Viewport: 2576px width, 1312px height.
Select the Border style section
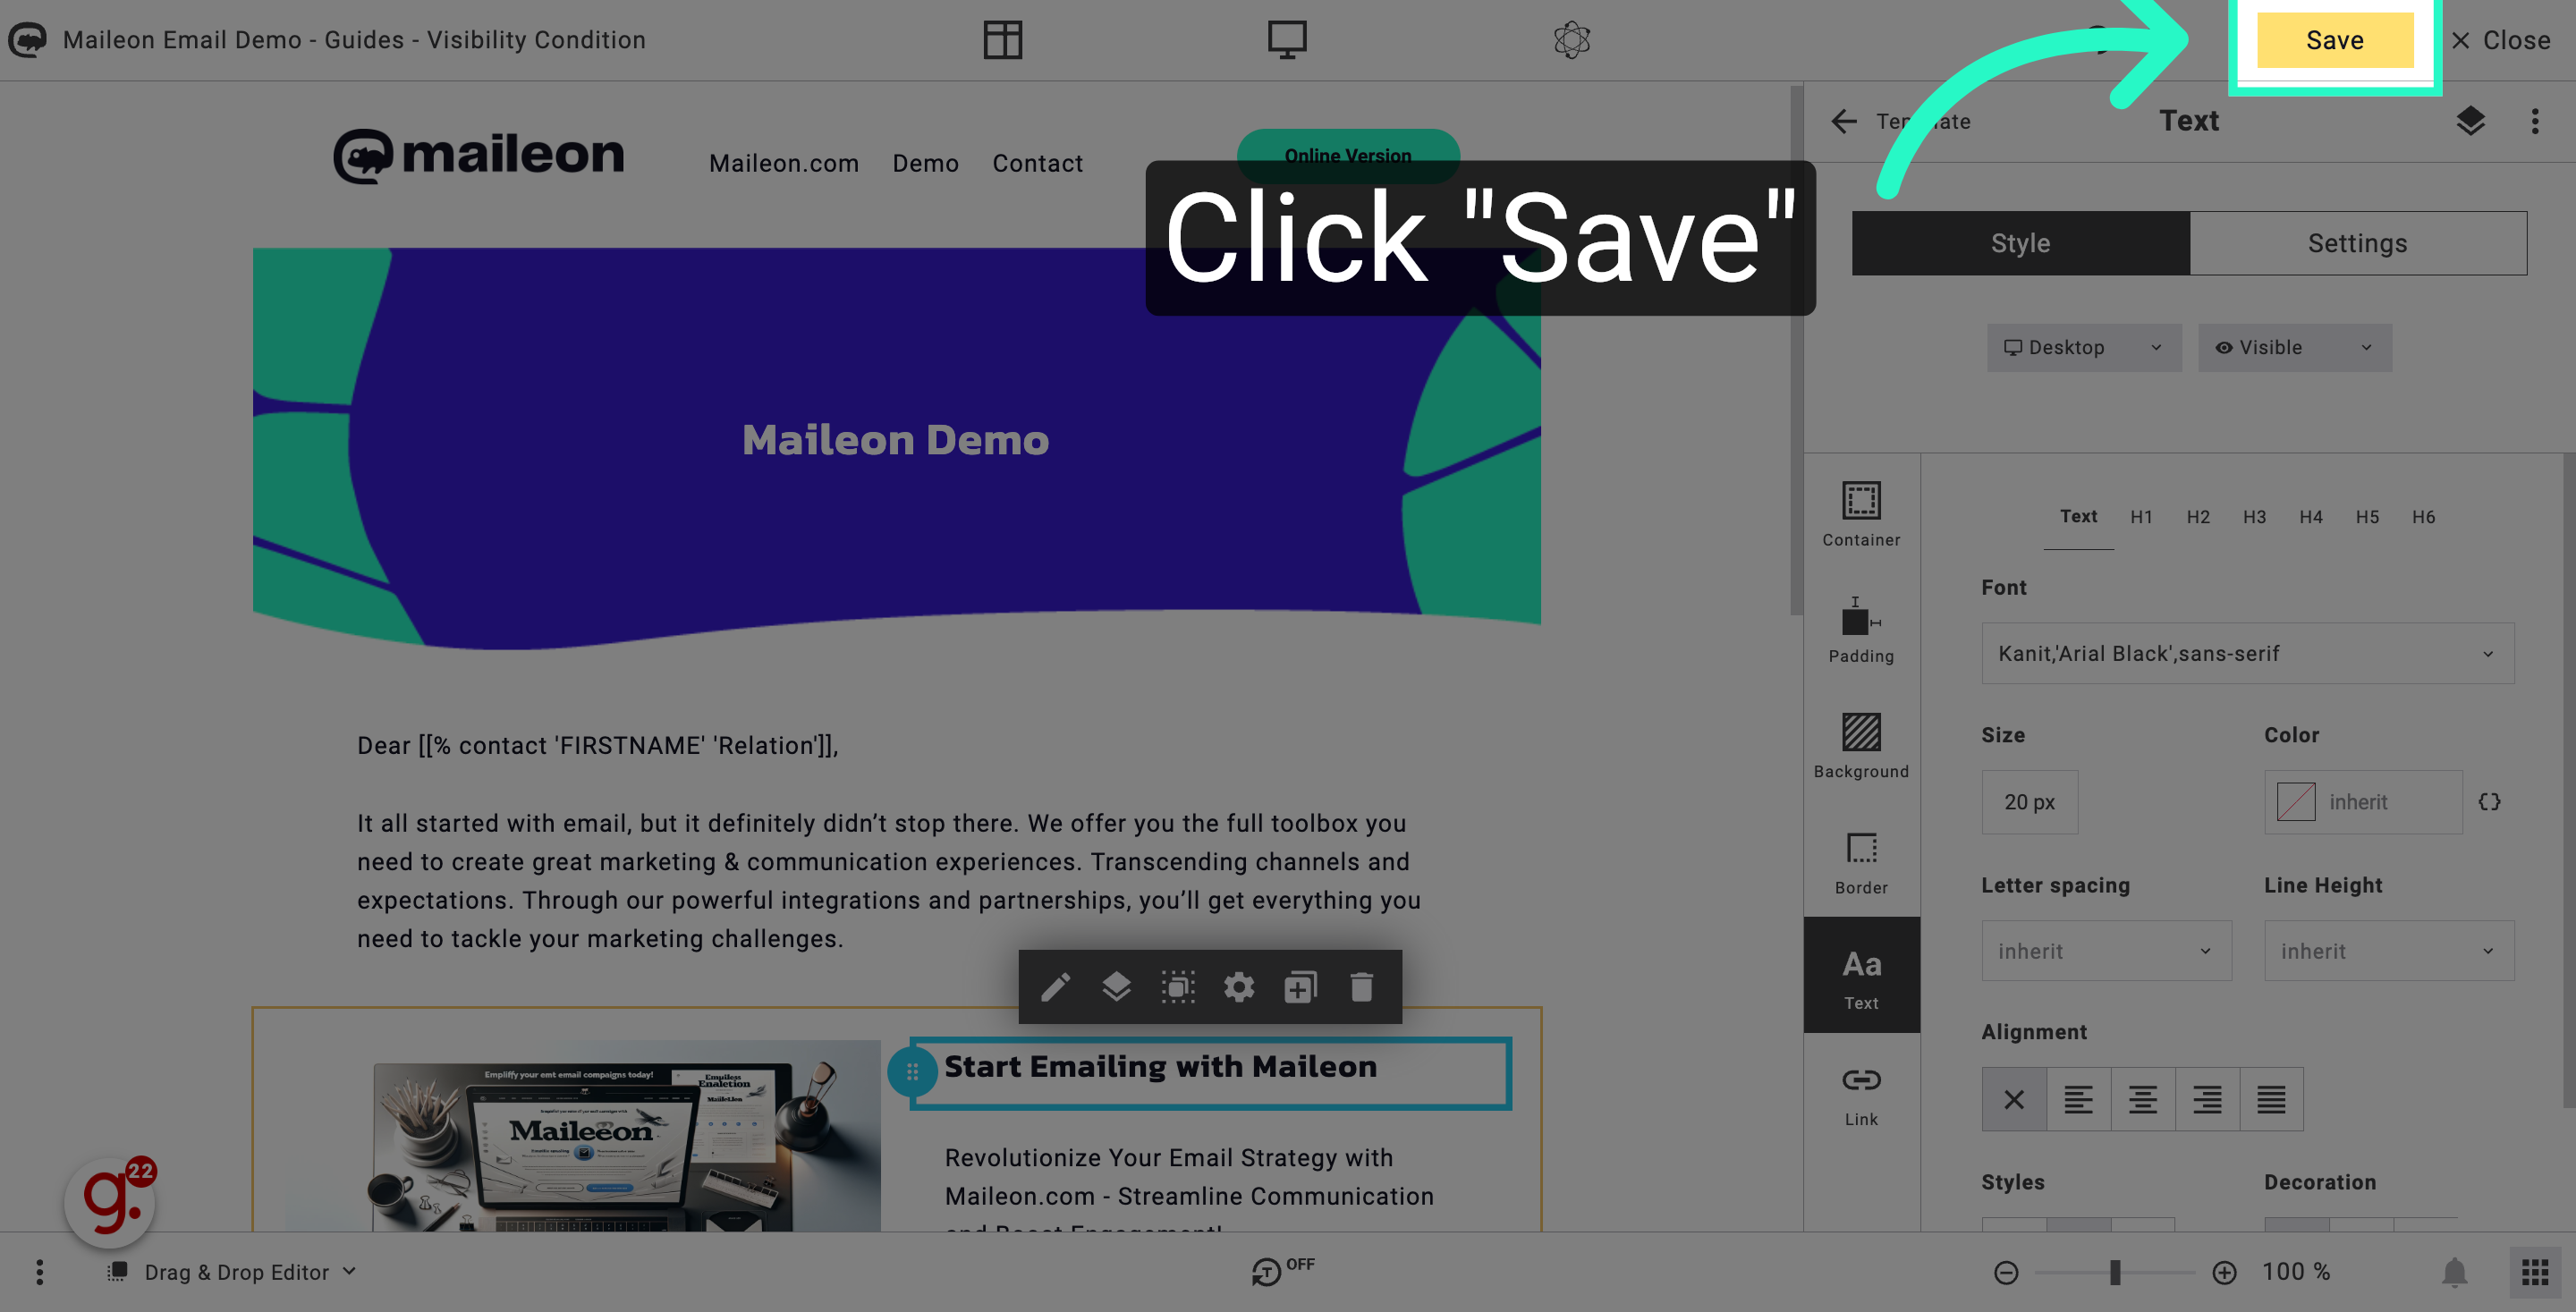click(1860, 862)
